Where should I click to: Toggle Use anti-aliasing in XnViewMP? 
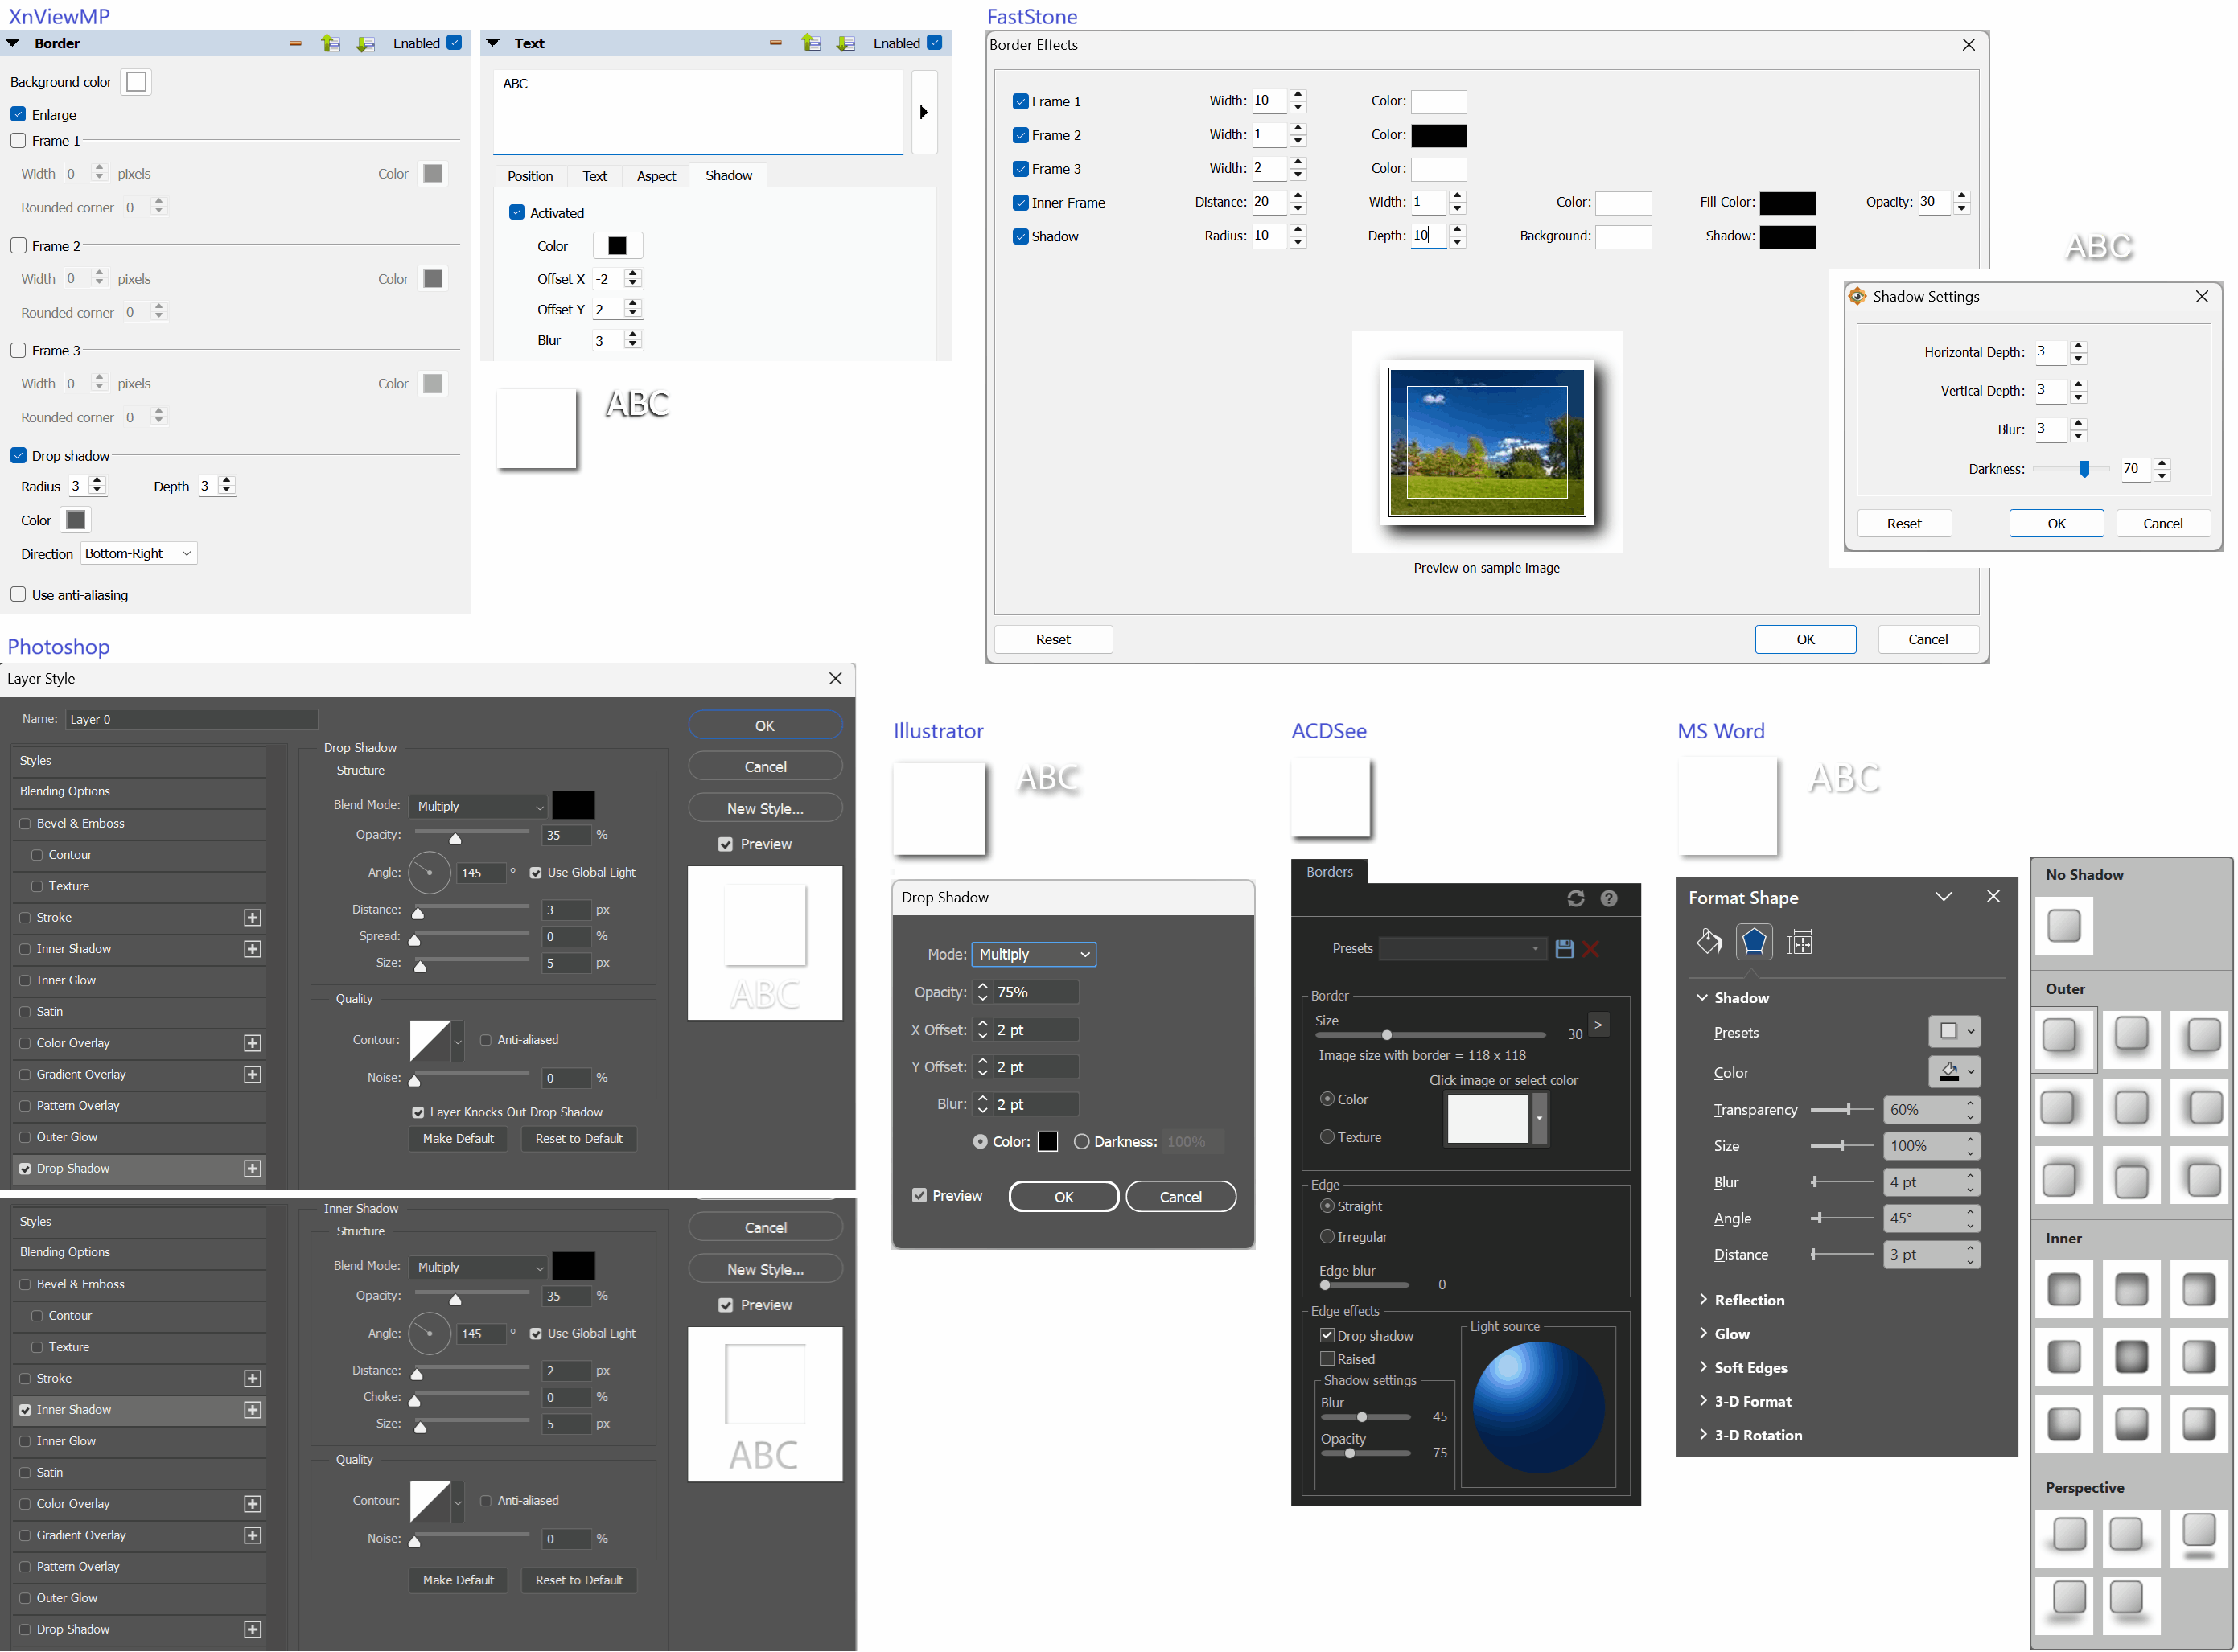click(18, 594)
